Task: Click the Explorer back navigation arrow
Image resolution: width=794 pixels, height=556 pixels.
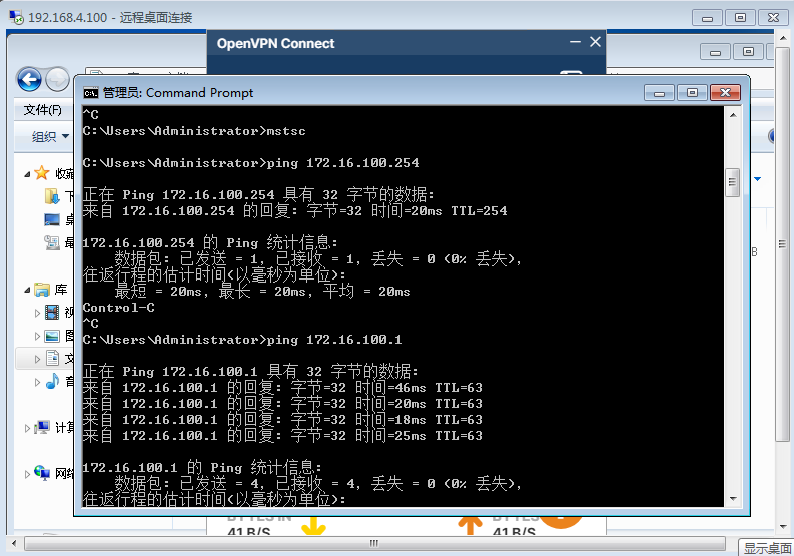Action: 29,79
